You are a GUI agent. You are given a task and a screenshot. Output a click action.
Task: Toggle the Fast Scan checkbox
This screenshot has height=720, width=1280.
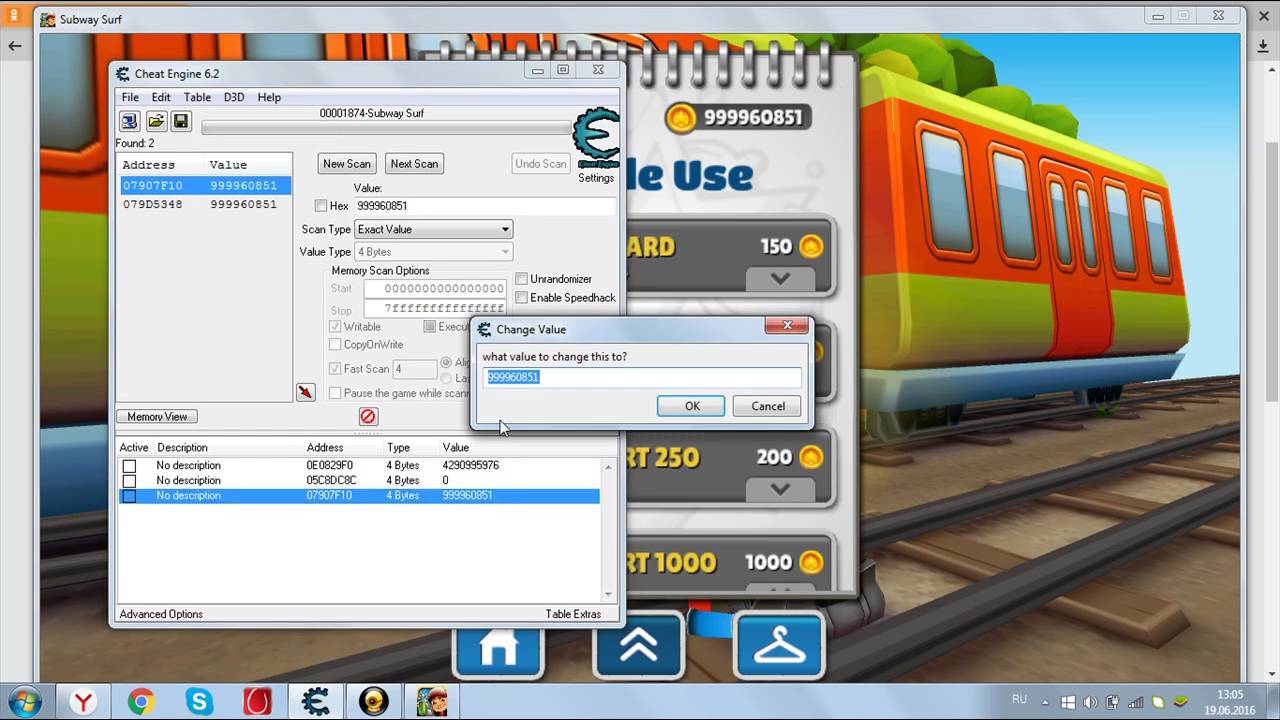(335, 369)
